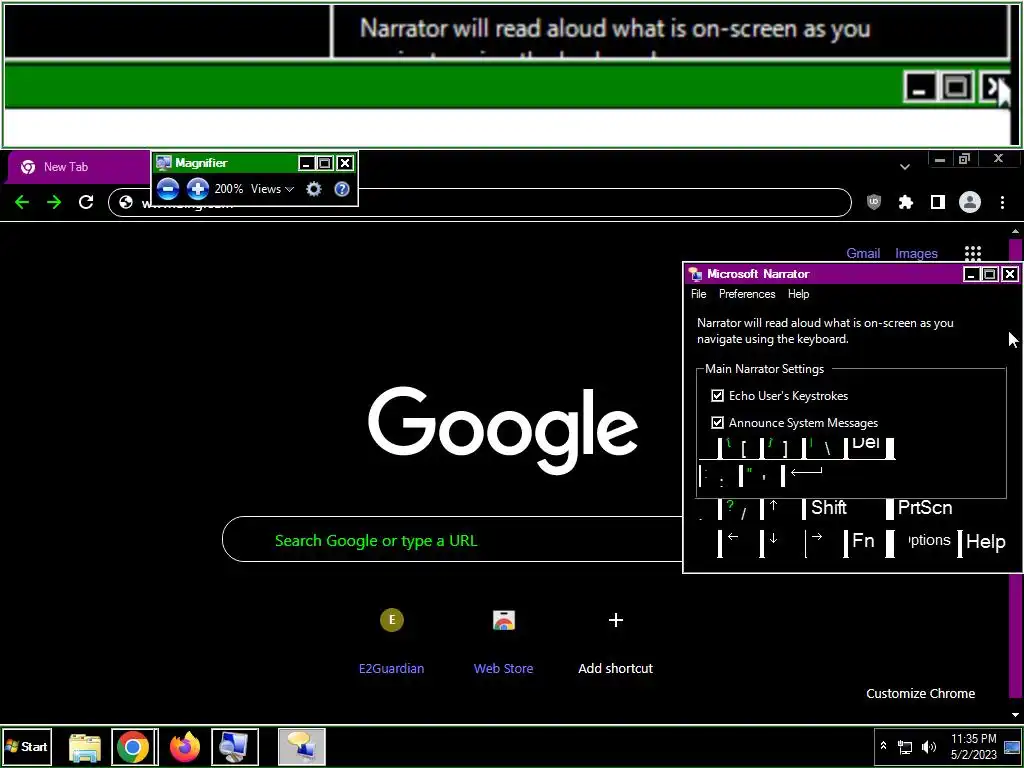This screenshot has height=768, width=1024.
Task: Click on-screen keyboard left arrow key
Action: 739,541
